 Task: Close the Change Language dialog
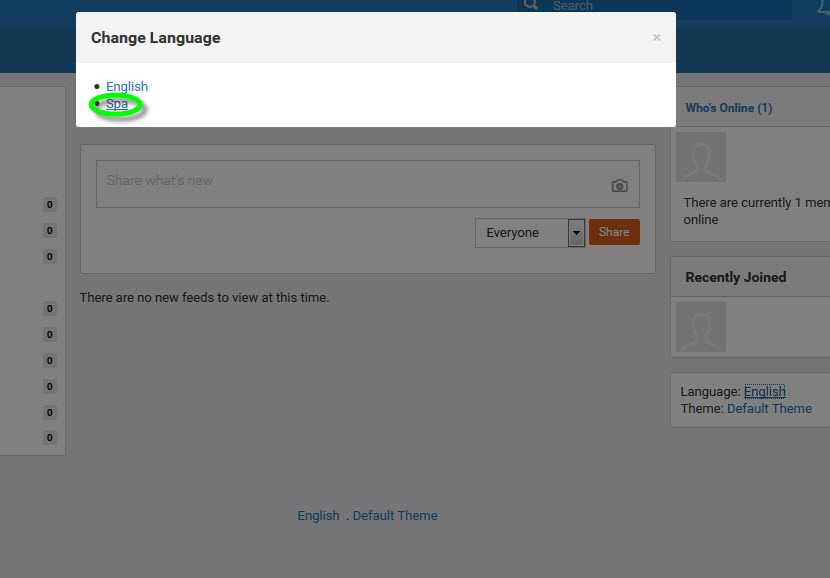coord(656,38)
